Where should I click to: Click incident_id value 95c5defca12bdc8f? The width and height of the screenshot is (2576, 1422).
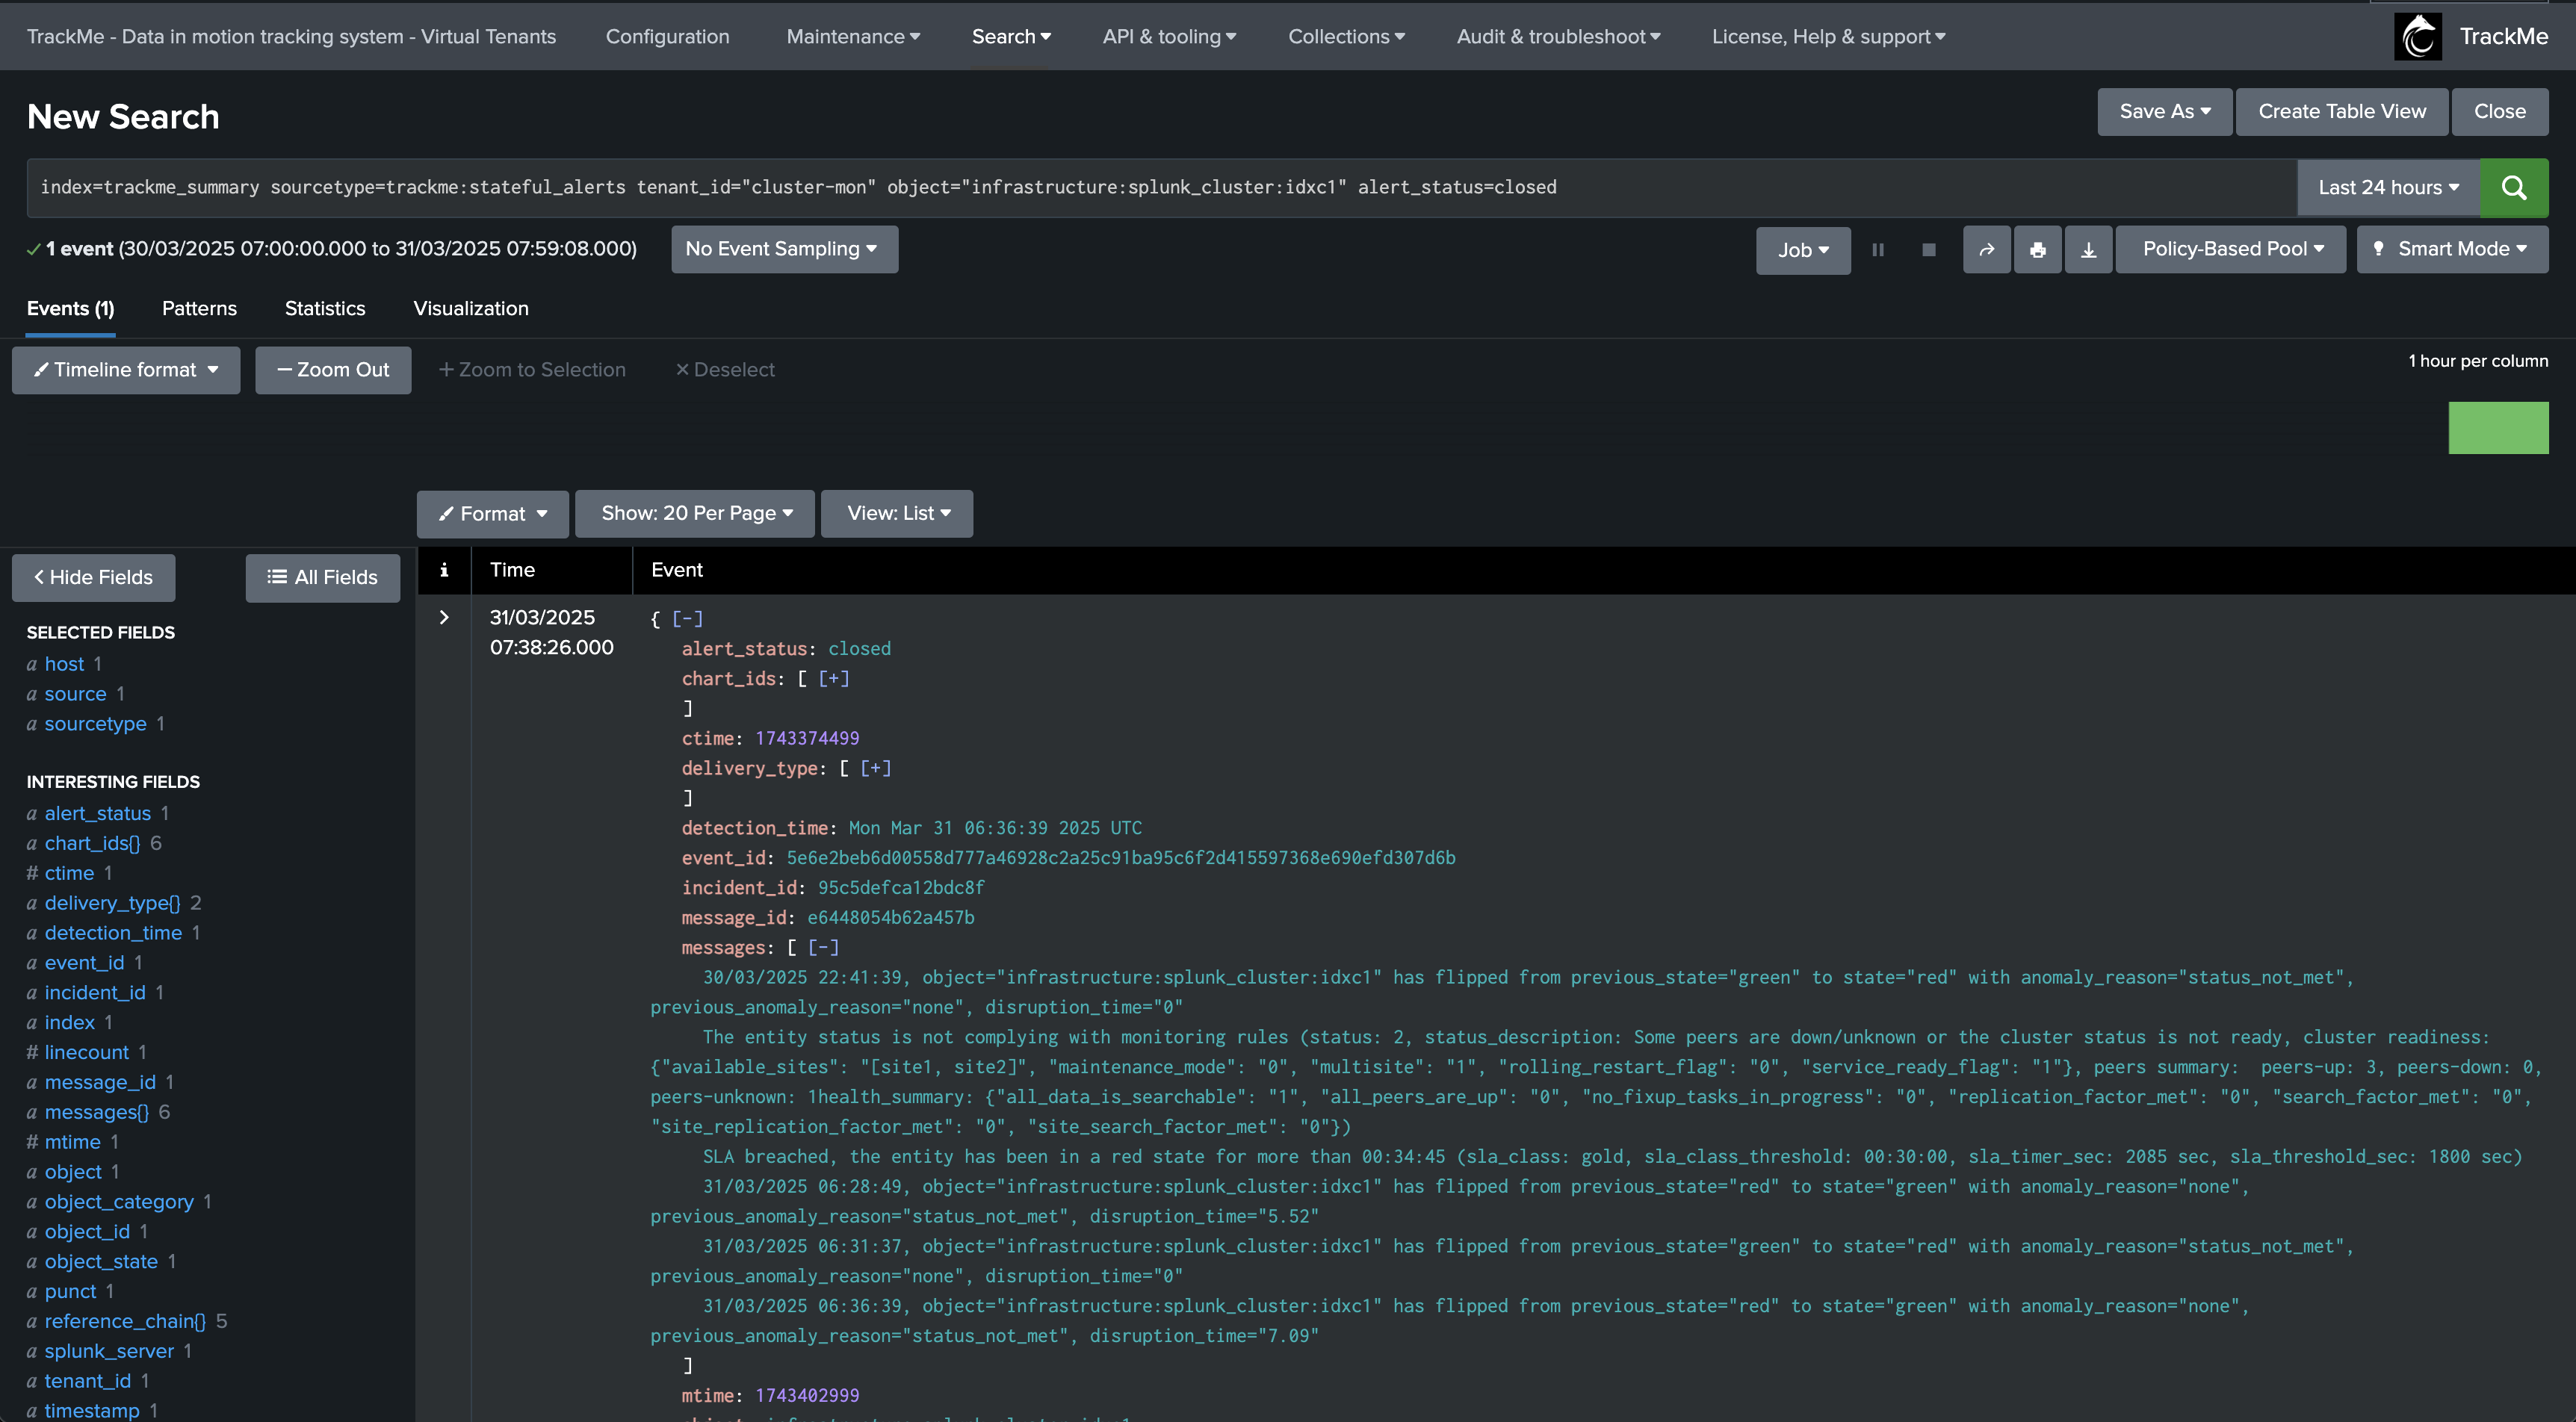[901, 887]
